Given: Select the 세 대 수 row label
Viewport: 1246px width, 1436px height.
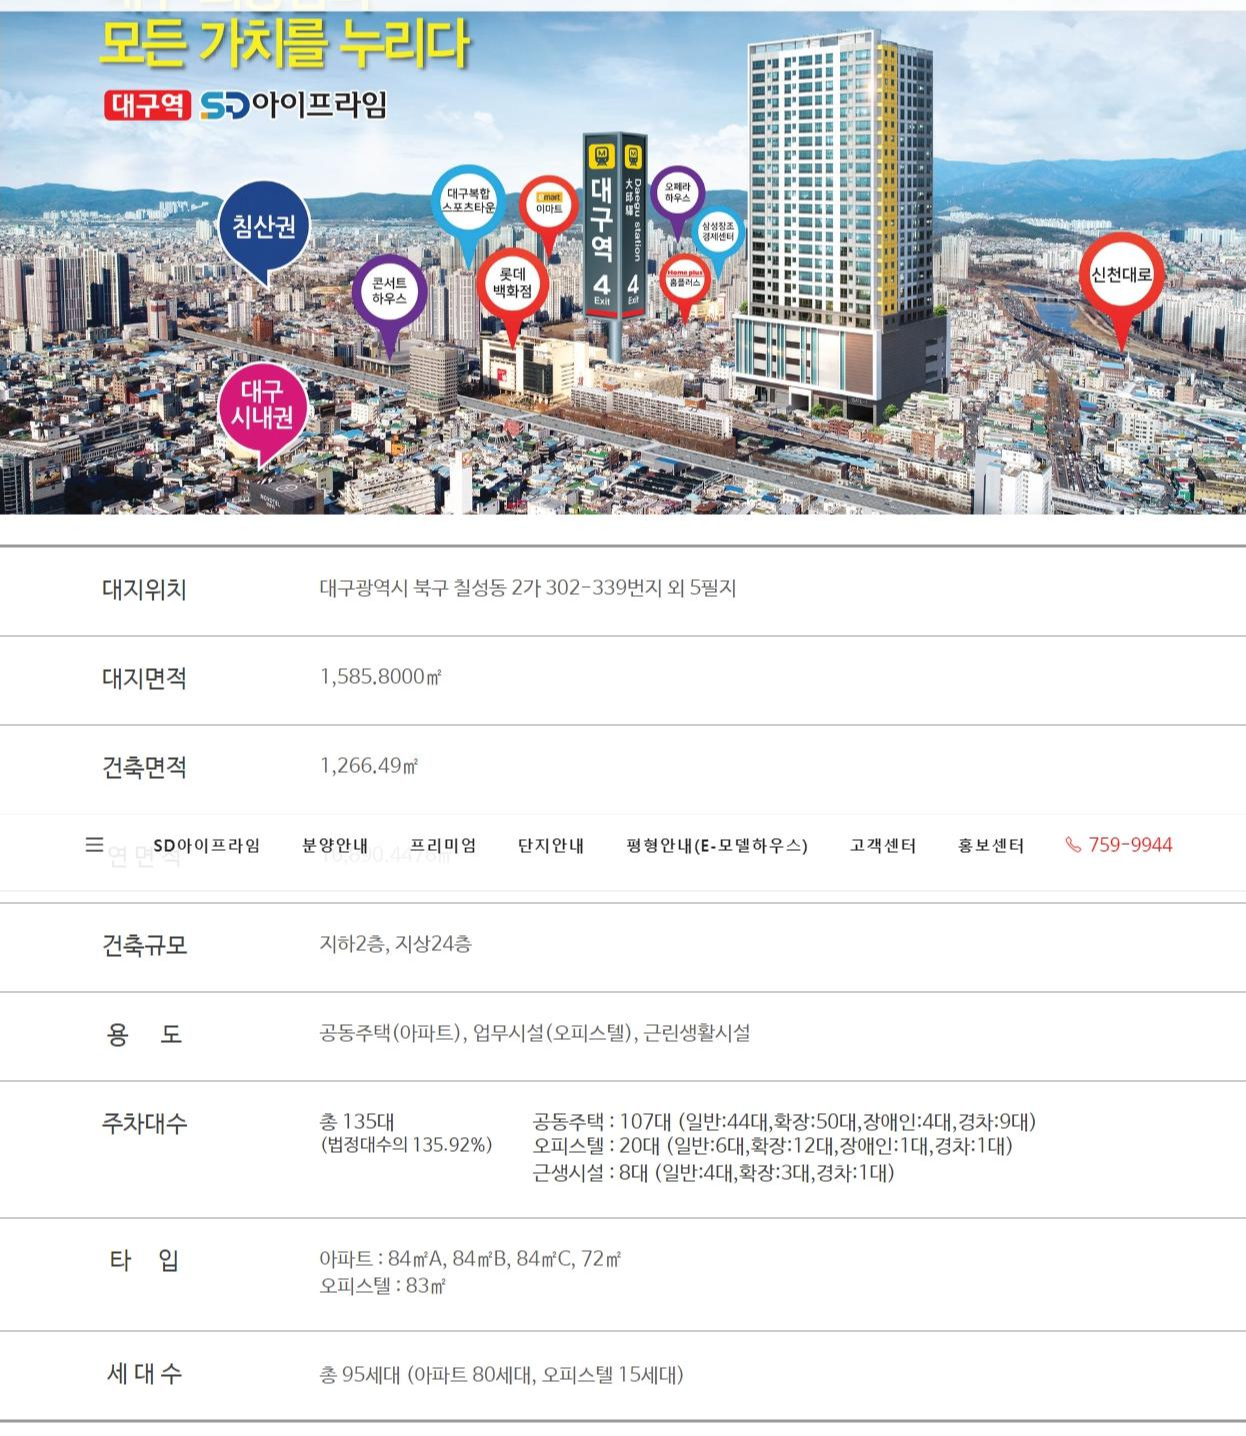Looking at the screenshot, I should (144, 1375).
